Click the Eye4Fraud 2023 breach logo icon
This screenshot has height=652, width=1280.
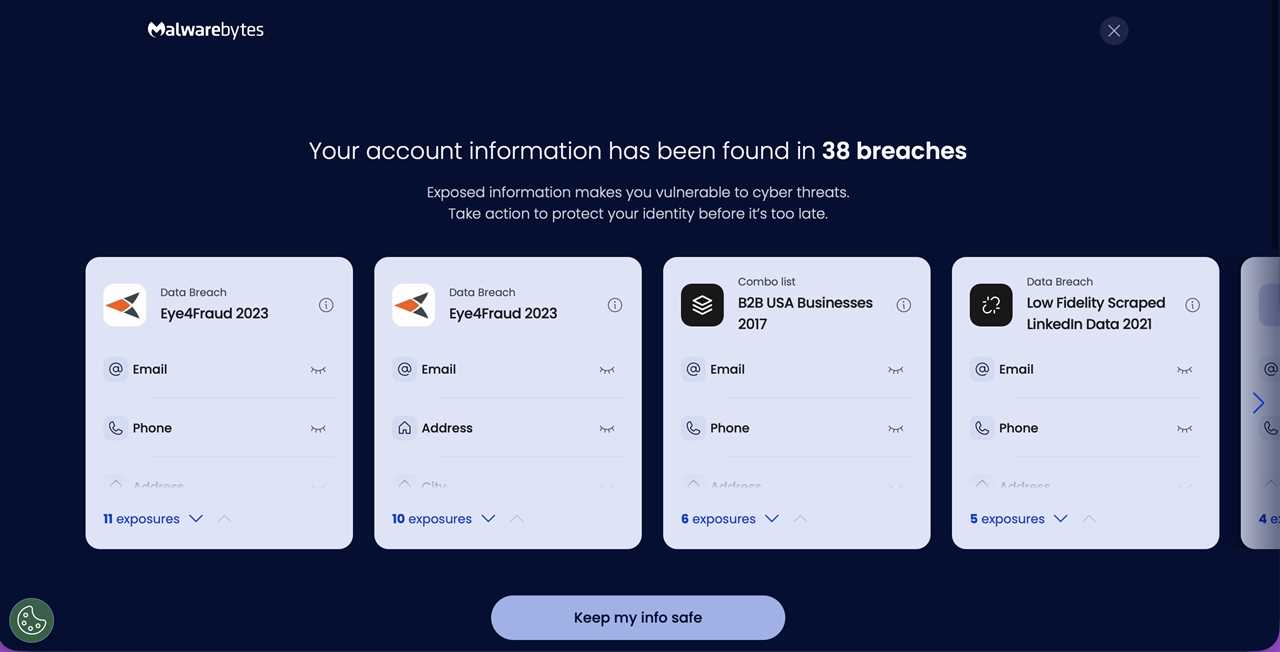124,304
